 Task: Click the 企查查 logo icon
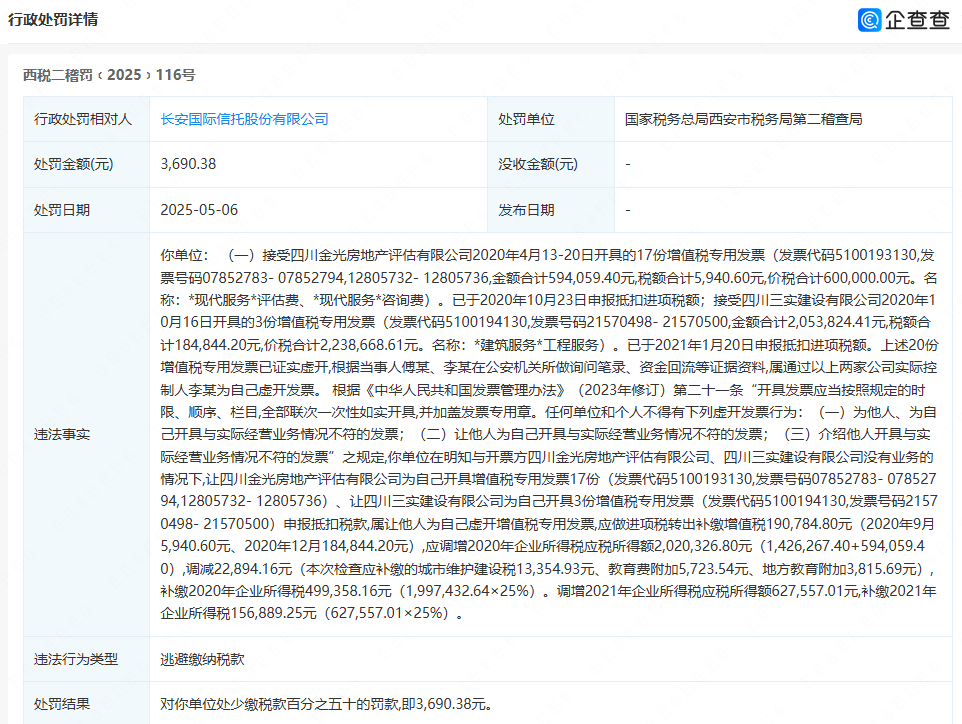point(869,20)
